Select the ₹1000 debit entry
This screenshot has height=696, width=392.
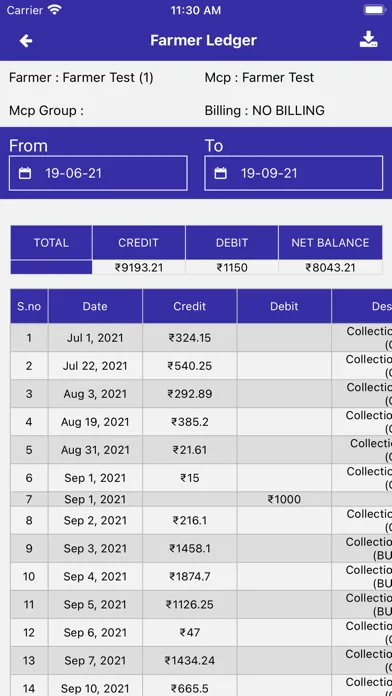[284, 499]
